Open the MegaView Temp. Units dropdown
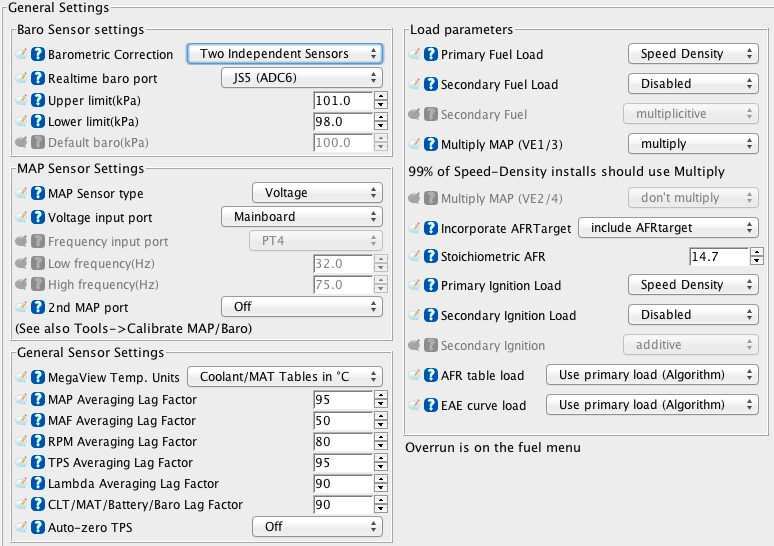 (285, 377)
